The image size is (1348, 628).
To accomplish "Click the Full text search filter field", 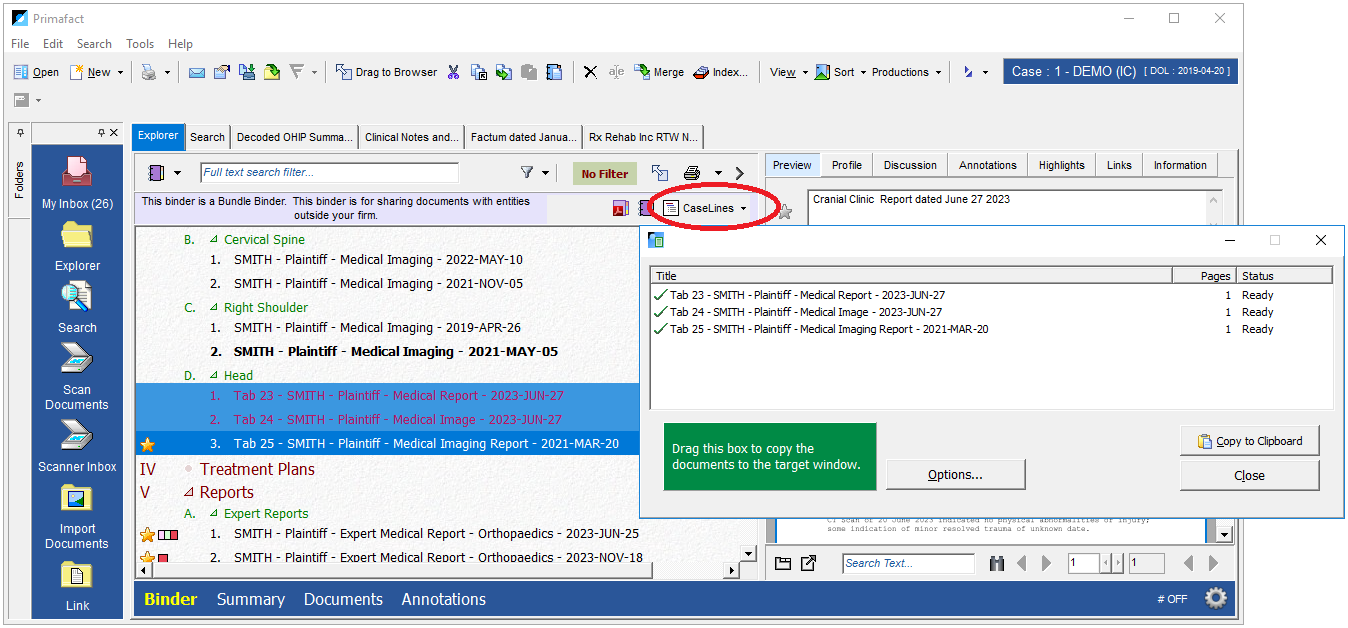I will click(329, 173).
